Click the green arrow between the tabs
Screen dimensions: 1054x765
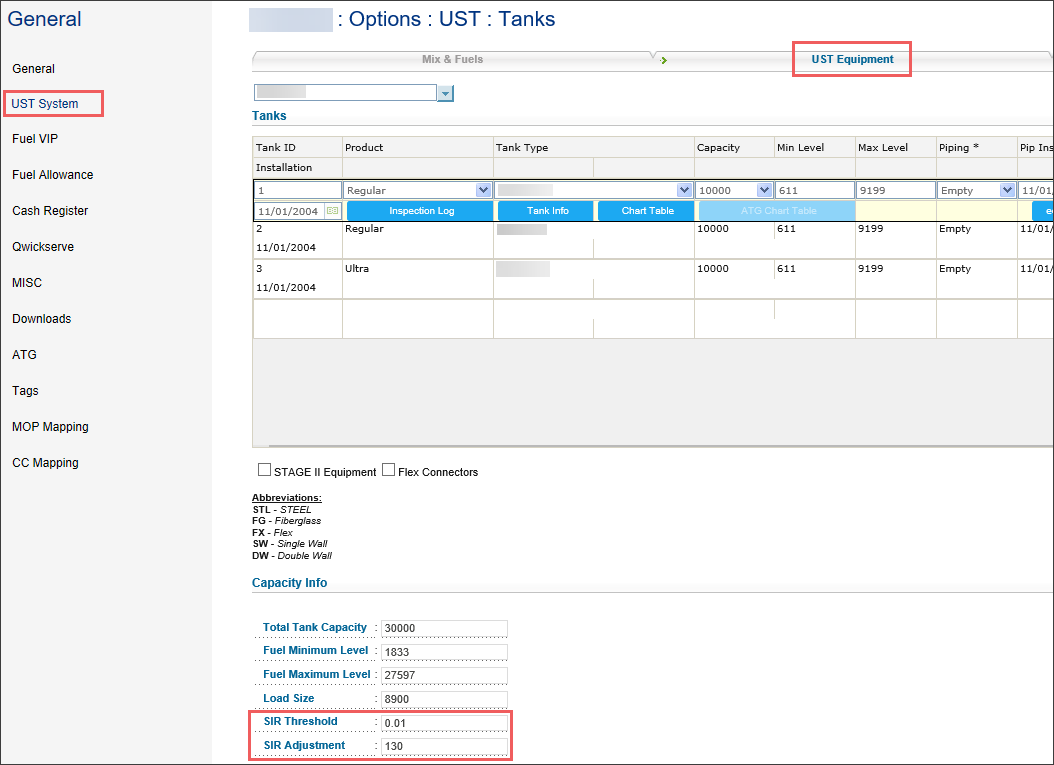pyautogui.click(x=663, y=61)
